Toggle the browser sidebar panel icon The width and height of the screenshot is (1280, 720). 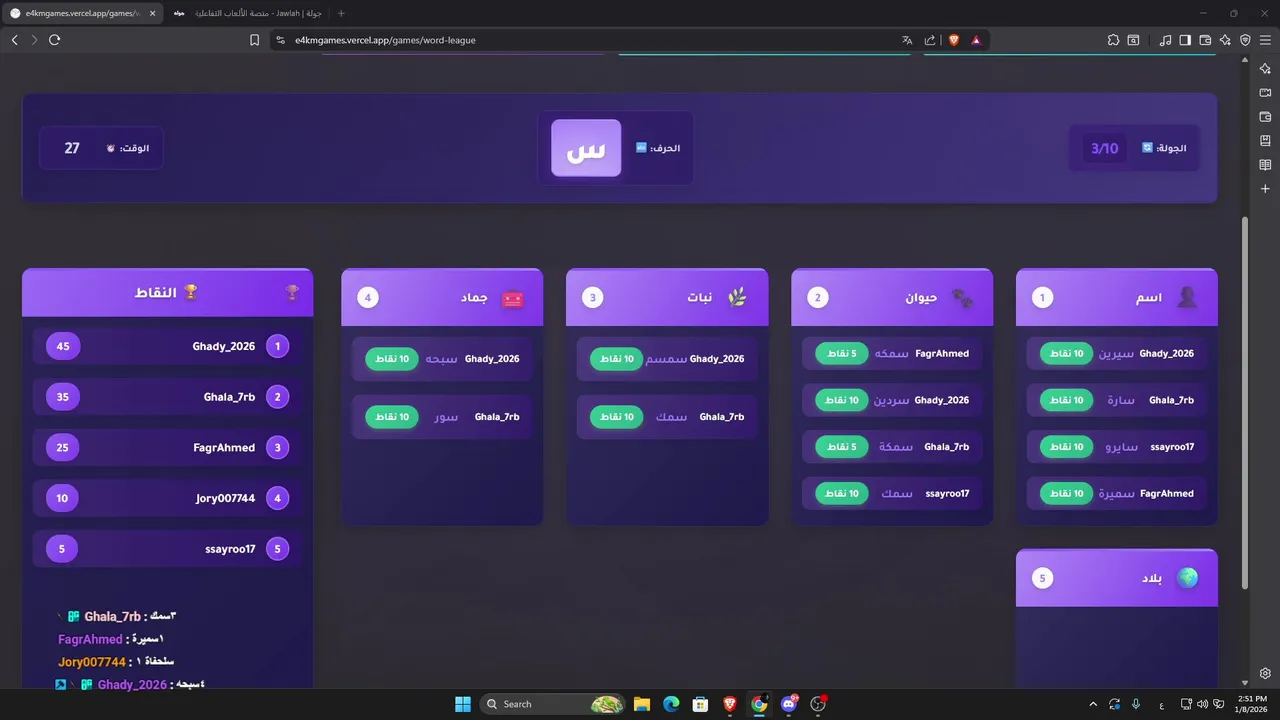1185,40
